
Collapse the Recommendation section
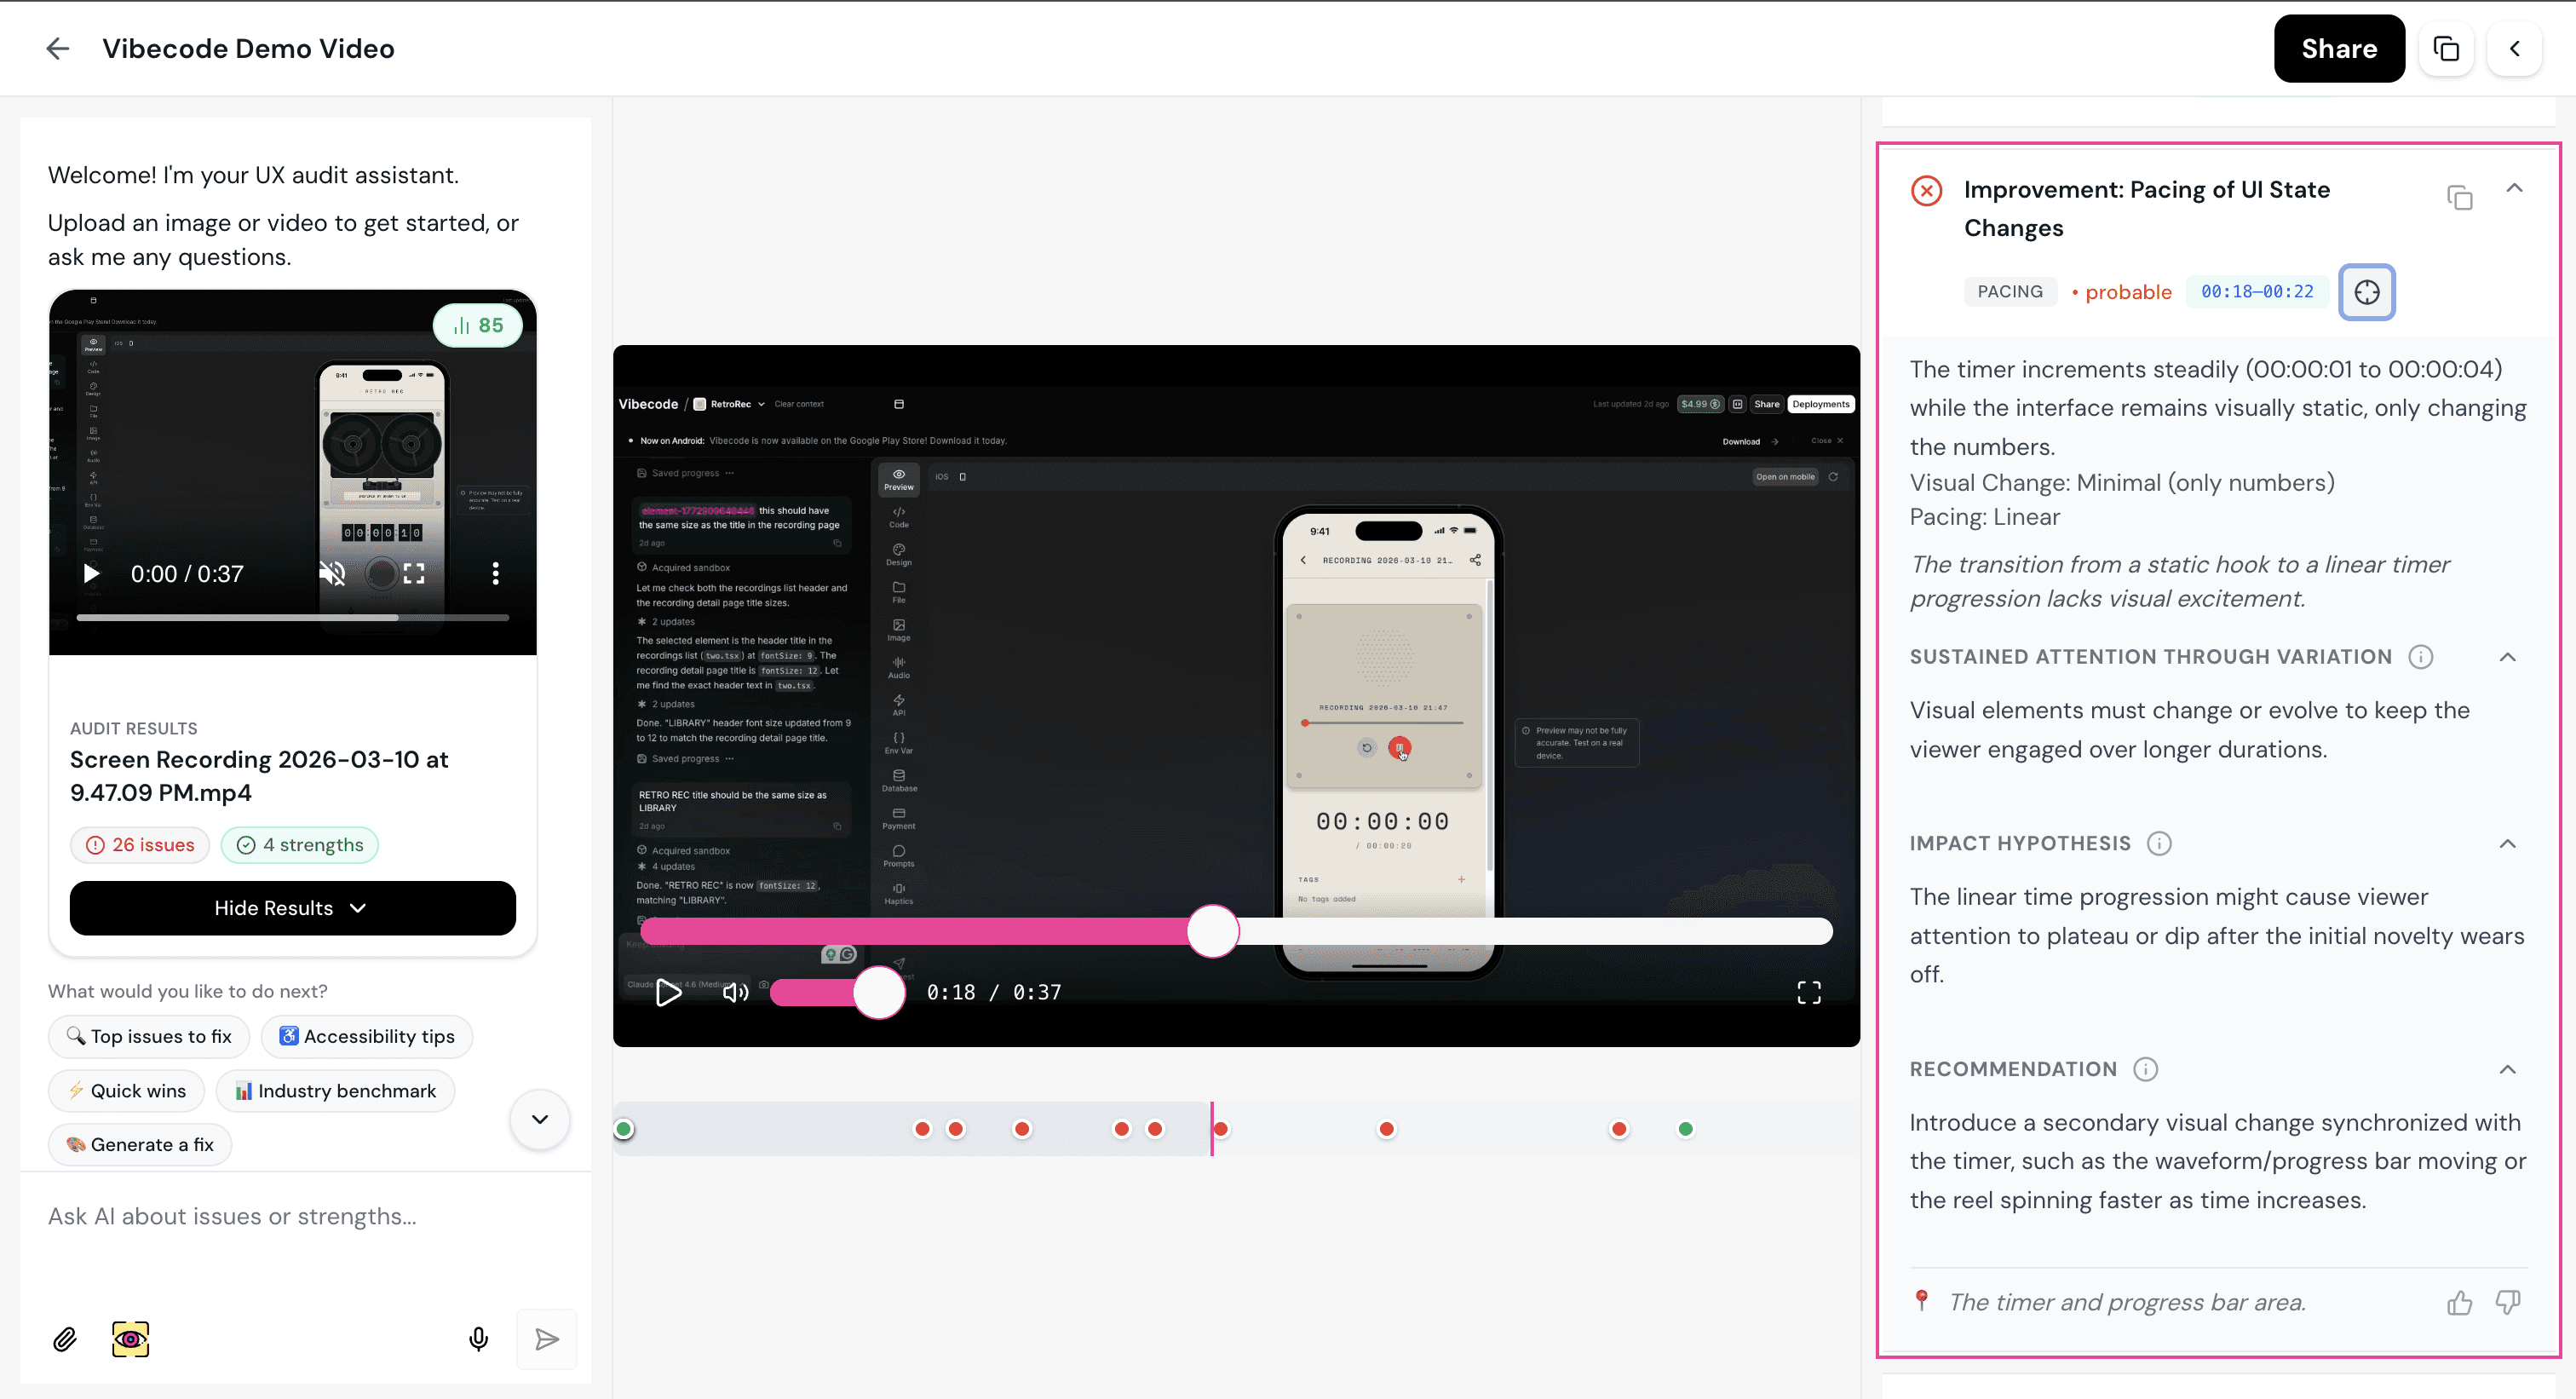coord(2507,1069)
